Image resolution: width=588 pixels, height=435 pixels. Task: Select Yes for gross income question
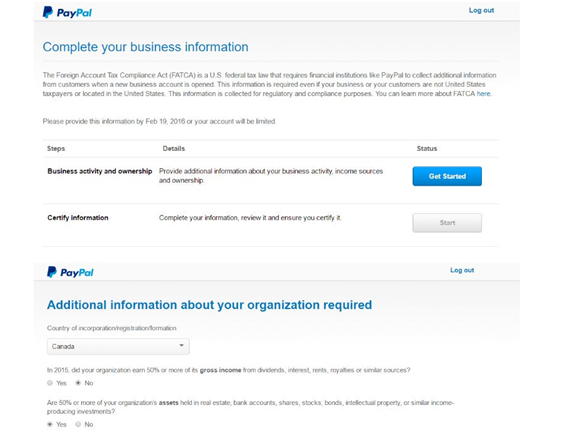pyautogui.click(x=50, y=383)
